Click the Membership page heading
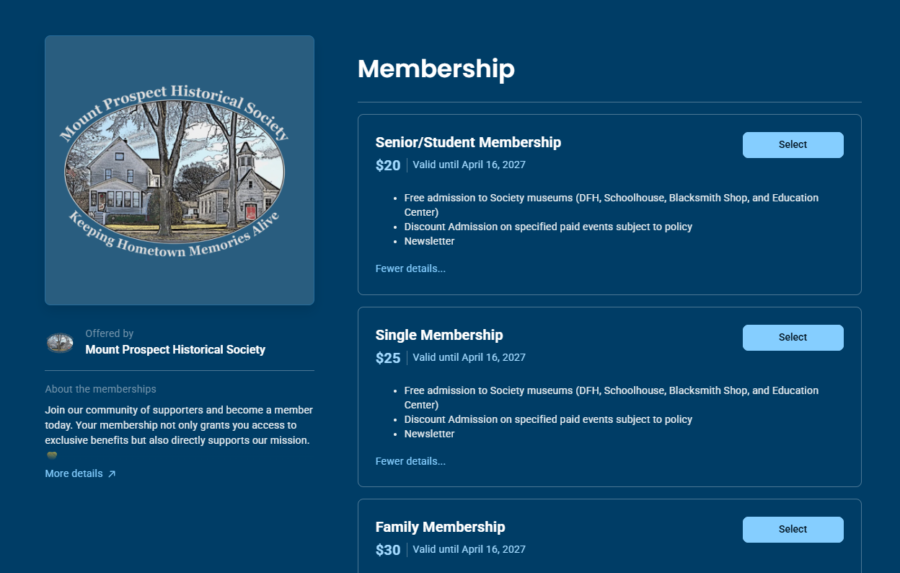Viewport: 900px width, 573px height. (436, 69)
